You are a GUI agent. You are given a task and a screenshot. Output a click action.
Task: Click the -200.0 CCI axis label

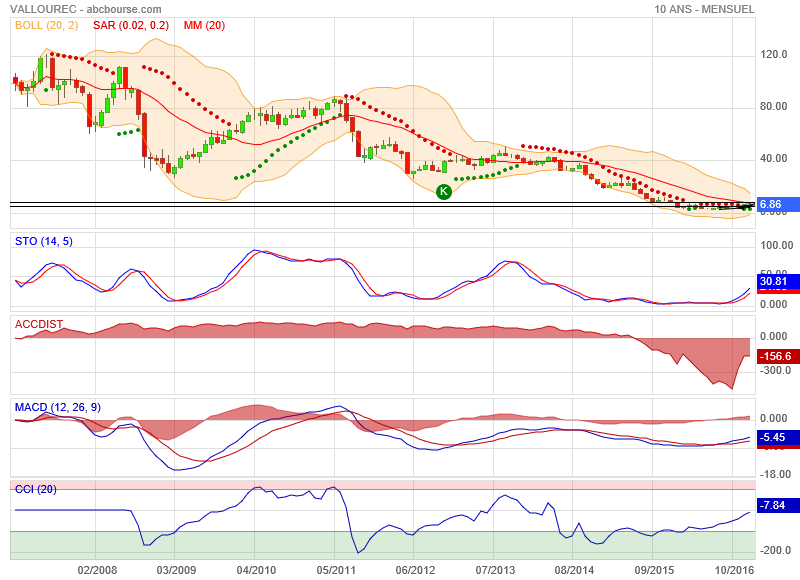click(x=776, y=550)
